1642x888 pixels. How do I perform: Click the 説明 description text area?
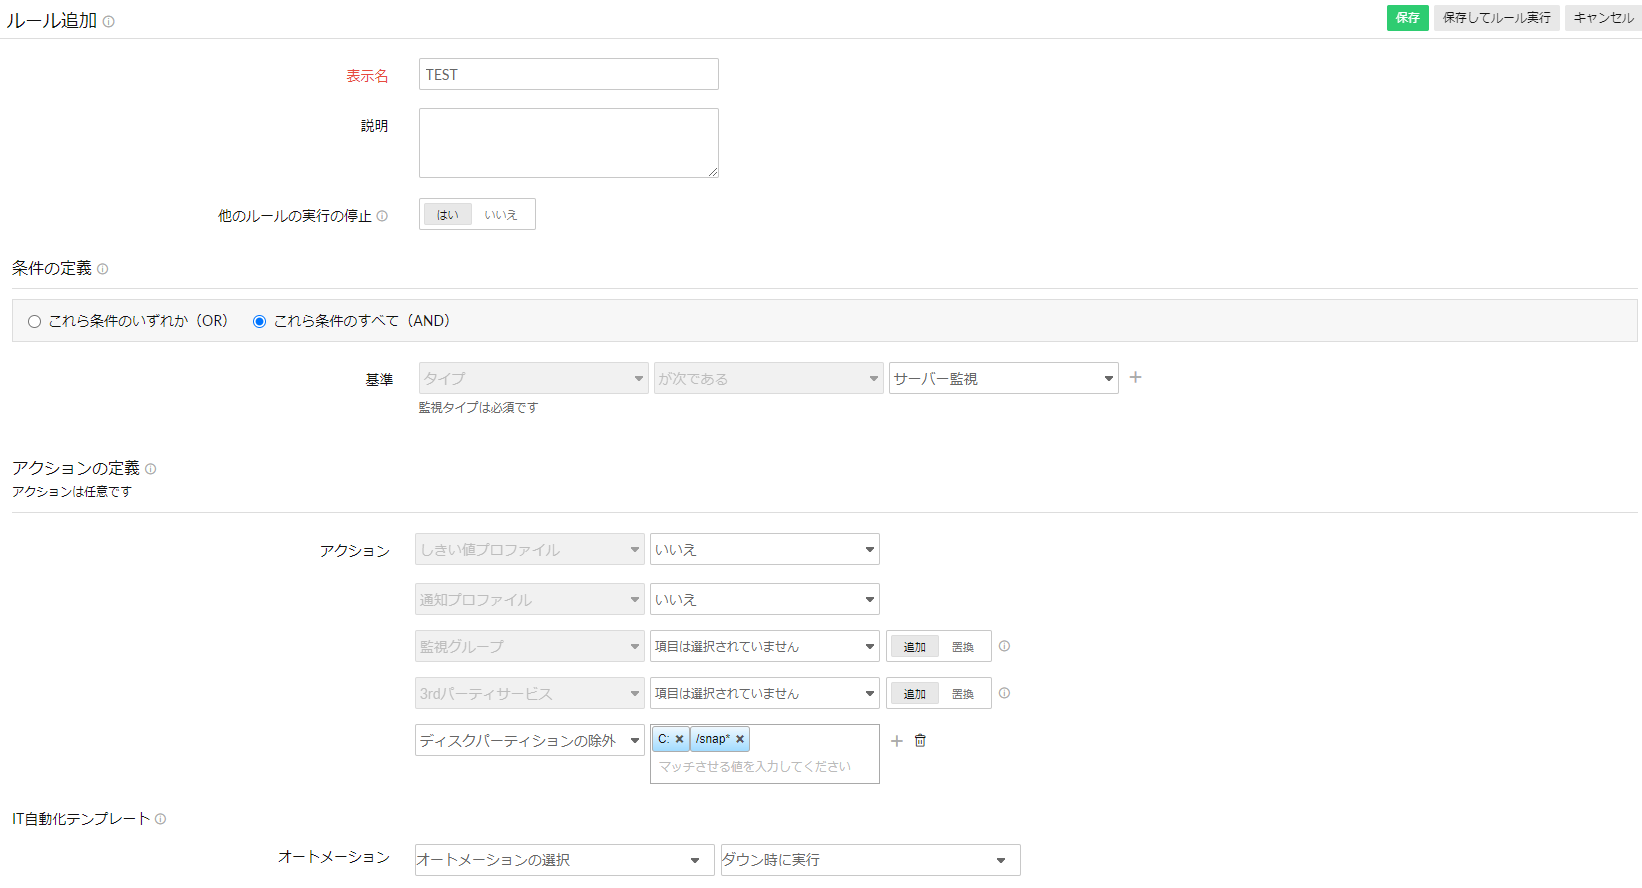[x=568, y=143]
